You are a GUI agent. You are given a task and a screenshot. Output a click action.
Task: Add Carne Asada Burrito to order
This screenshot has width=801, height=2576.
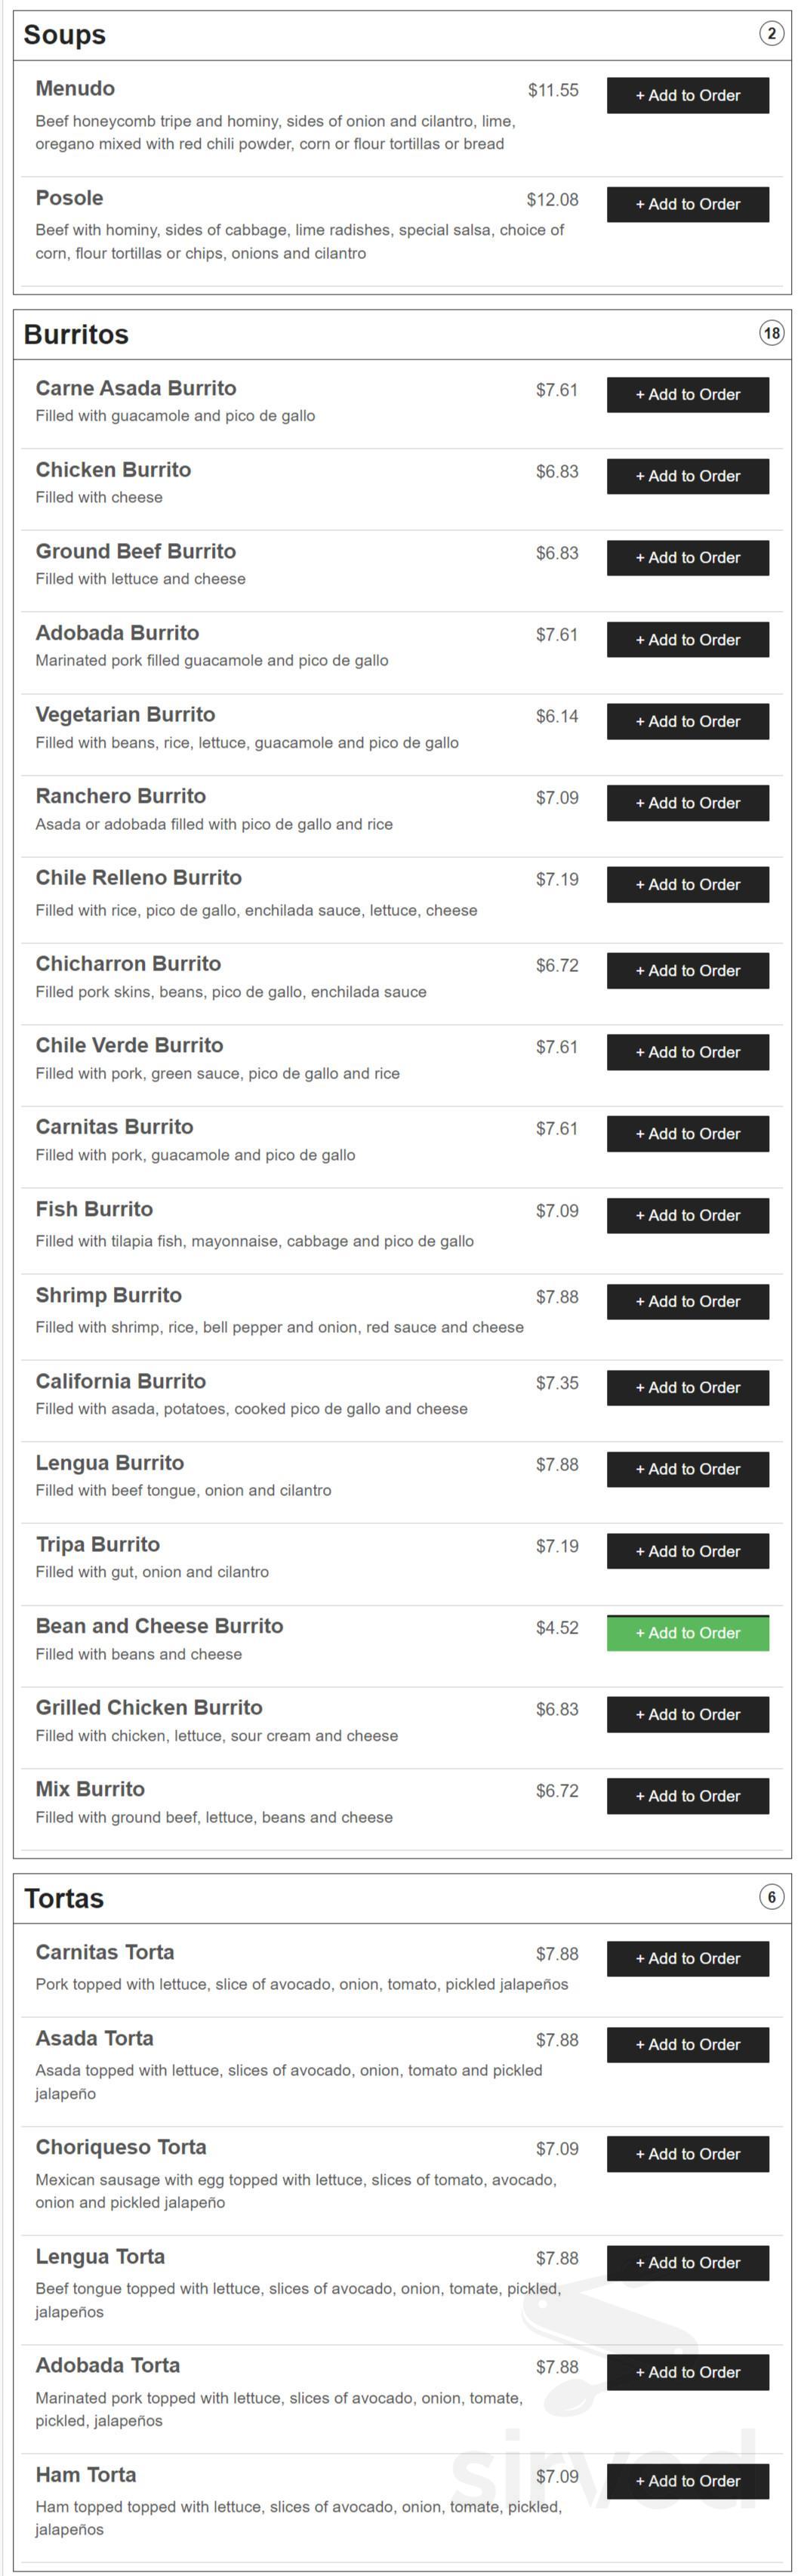pos(687,394)
